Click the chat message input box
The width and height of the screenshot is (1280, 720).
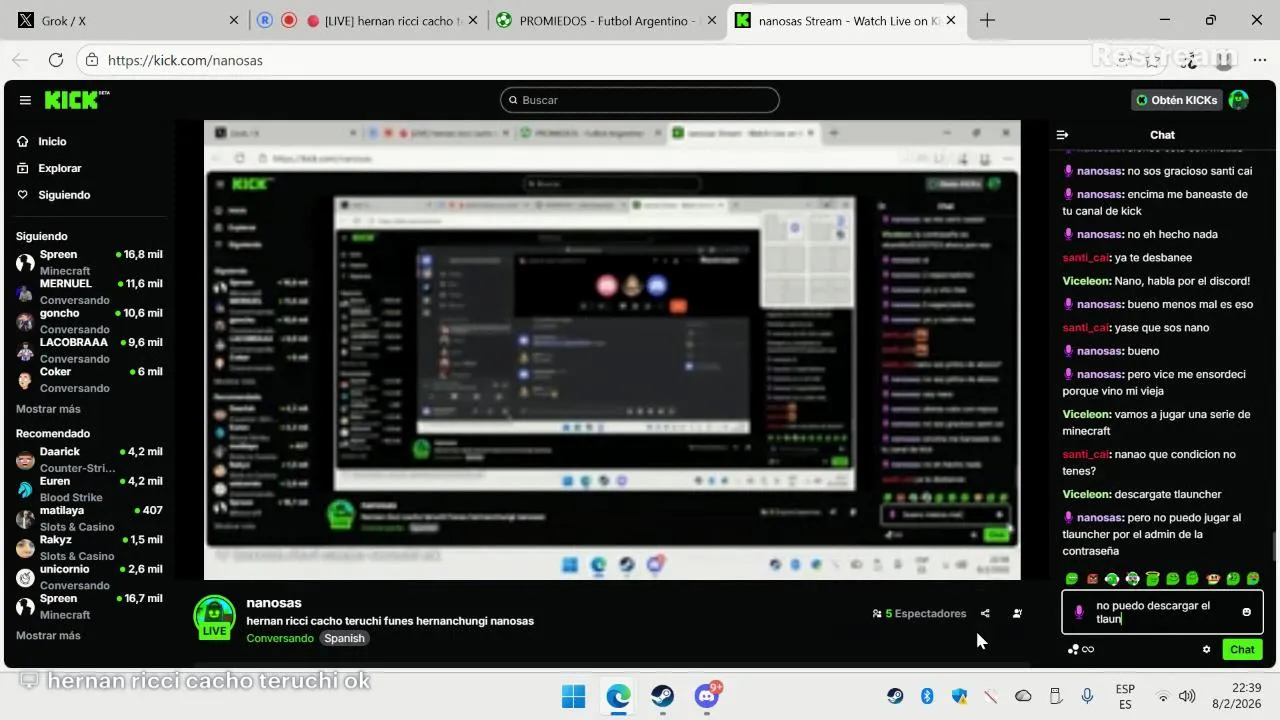1162,612
